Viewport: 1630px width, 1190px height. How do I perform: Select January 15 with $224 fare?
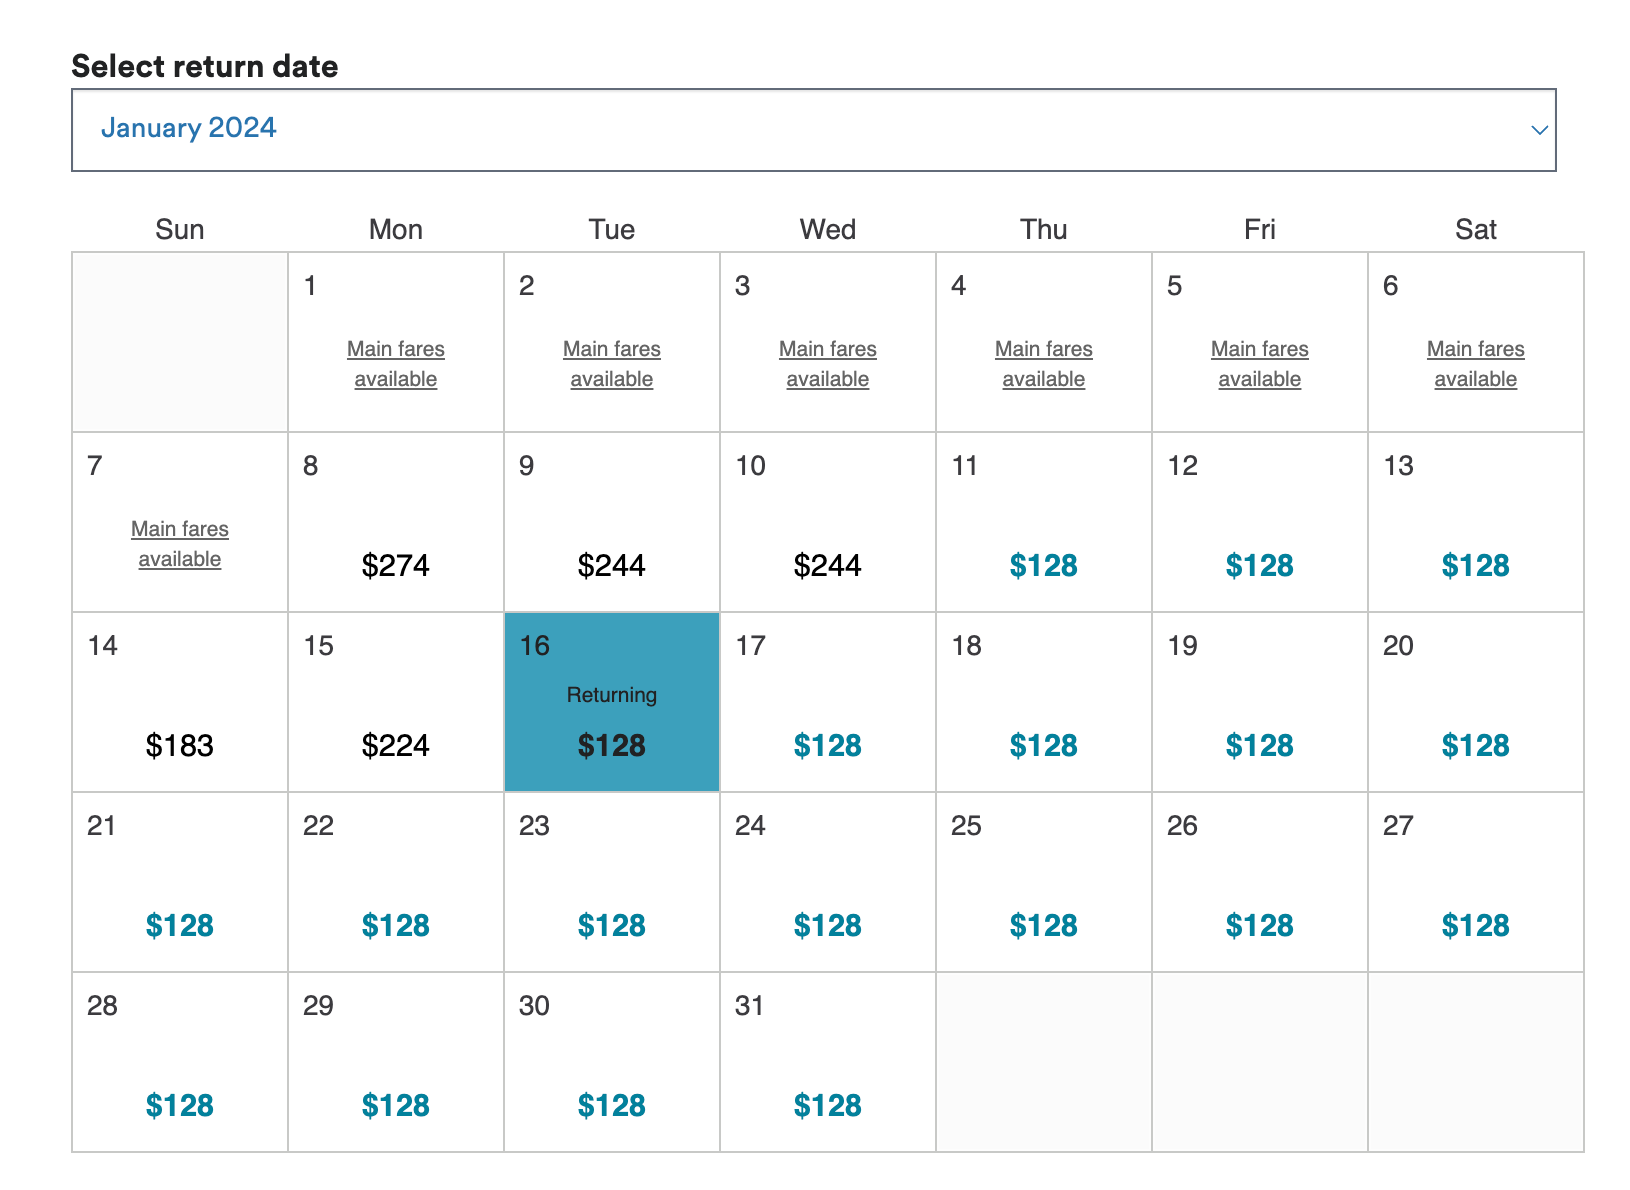click(x=396, y=745)
